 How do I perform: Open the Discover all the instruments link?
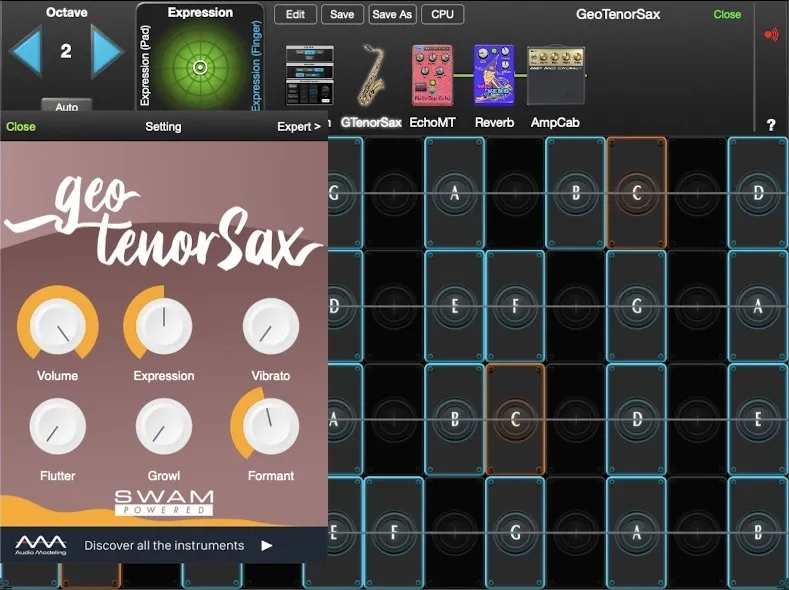click(x=164, y=545)
